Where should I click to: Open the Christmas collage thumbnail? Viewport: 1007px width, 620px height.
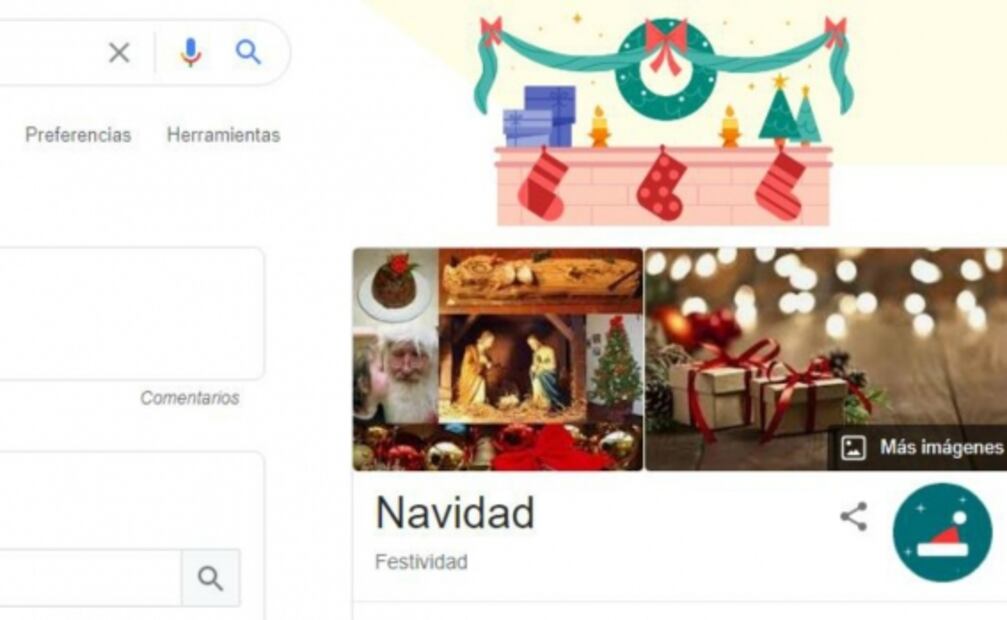pos(498,359)
